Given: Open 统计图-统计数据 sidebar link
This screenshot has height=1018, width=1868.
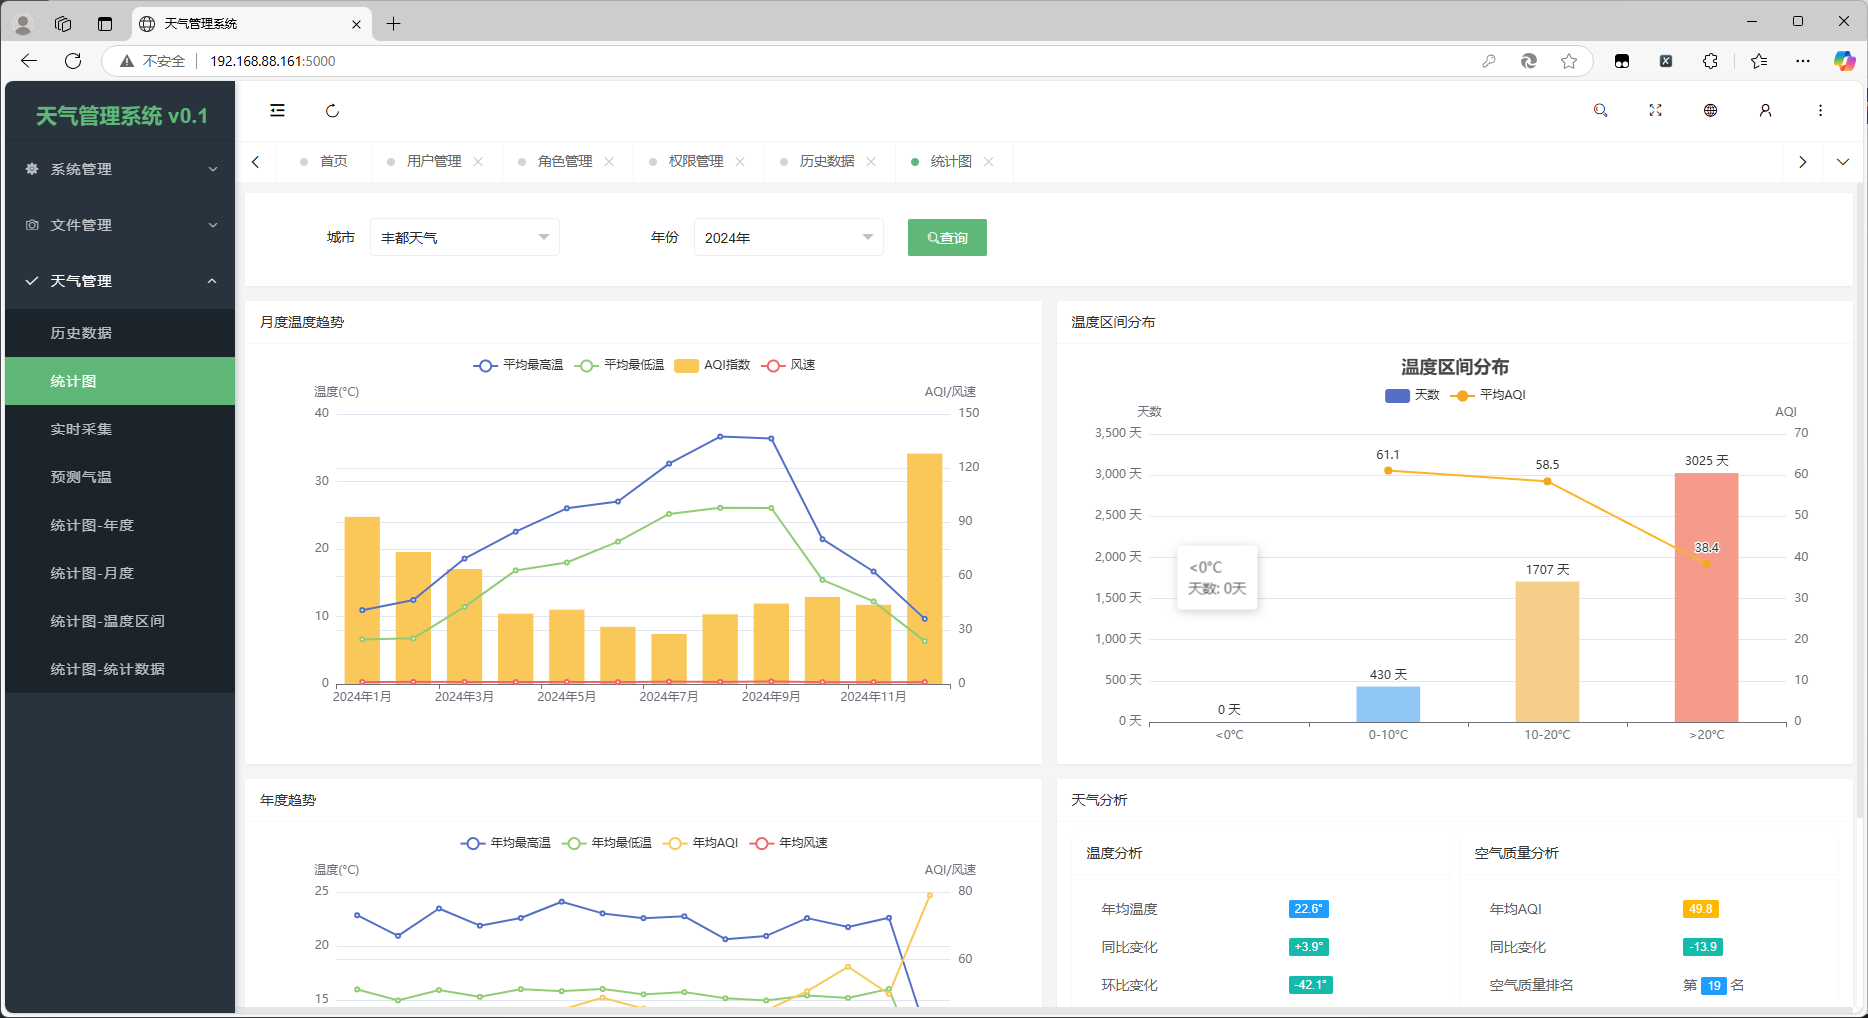Looking at the screenshot, I should (120, 669).
